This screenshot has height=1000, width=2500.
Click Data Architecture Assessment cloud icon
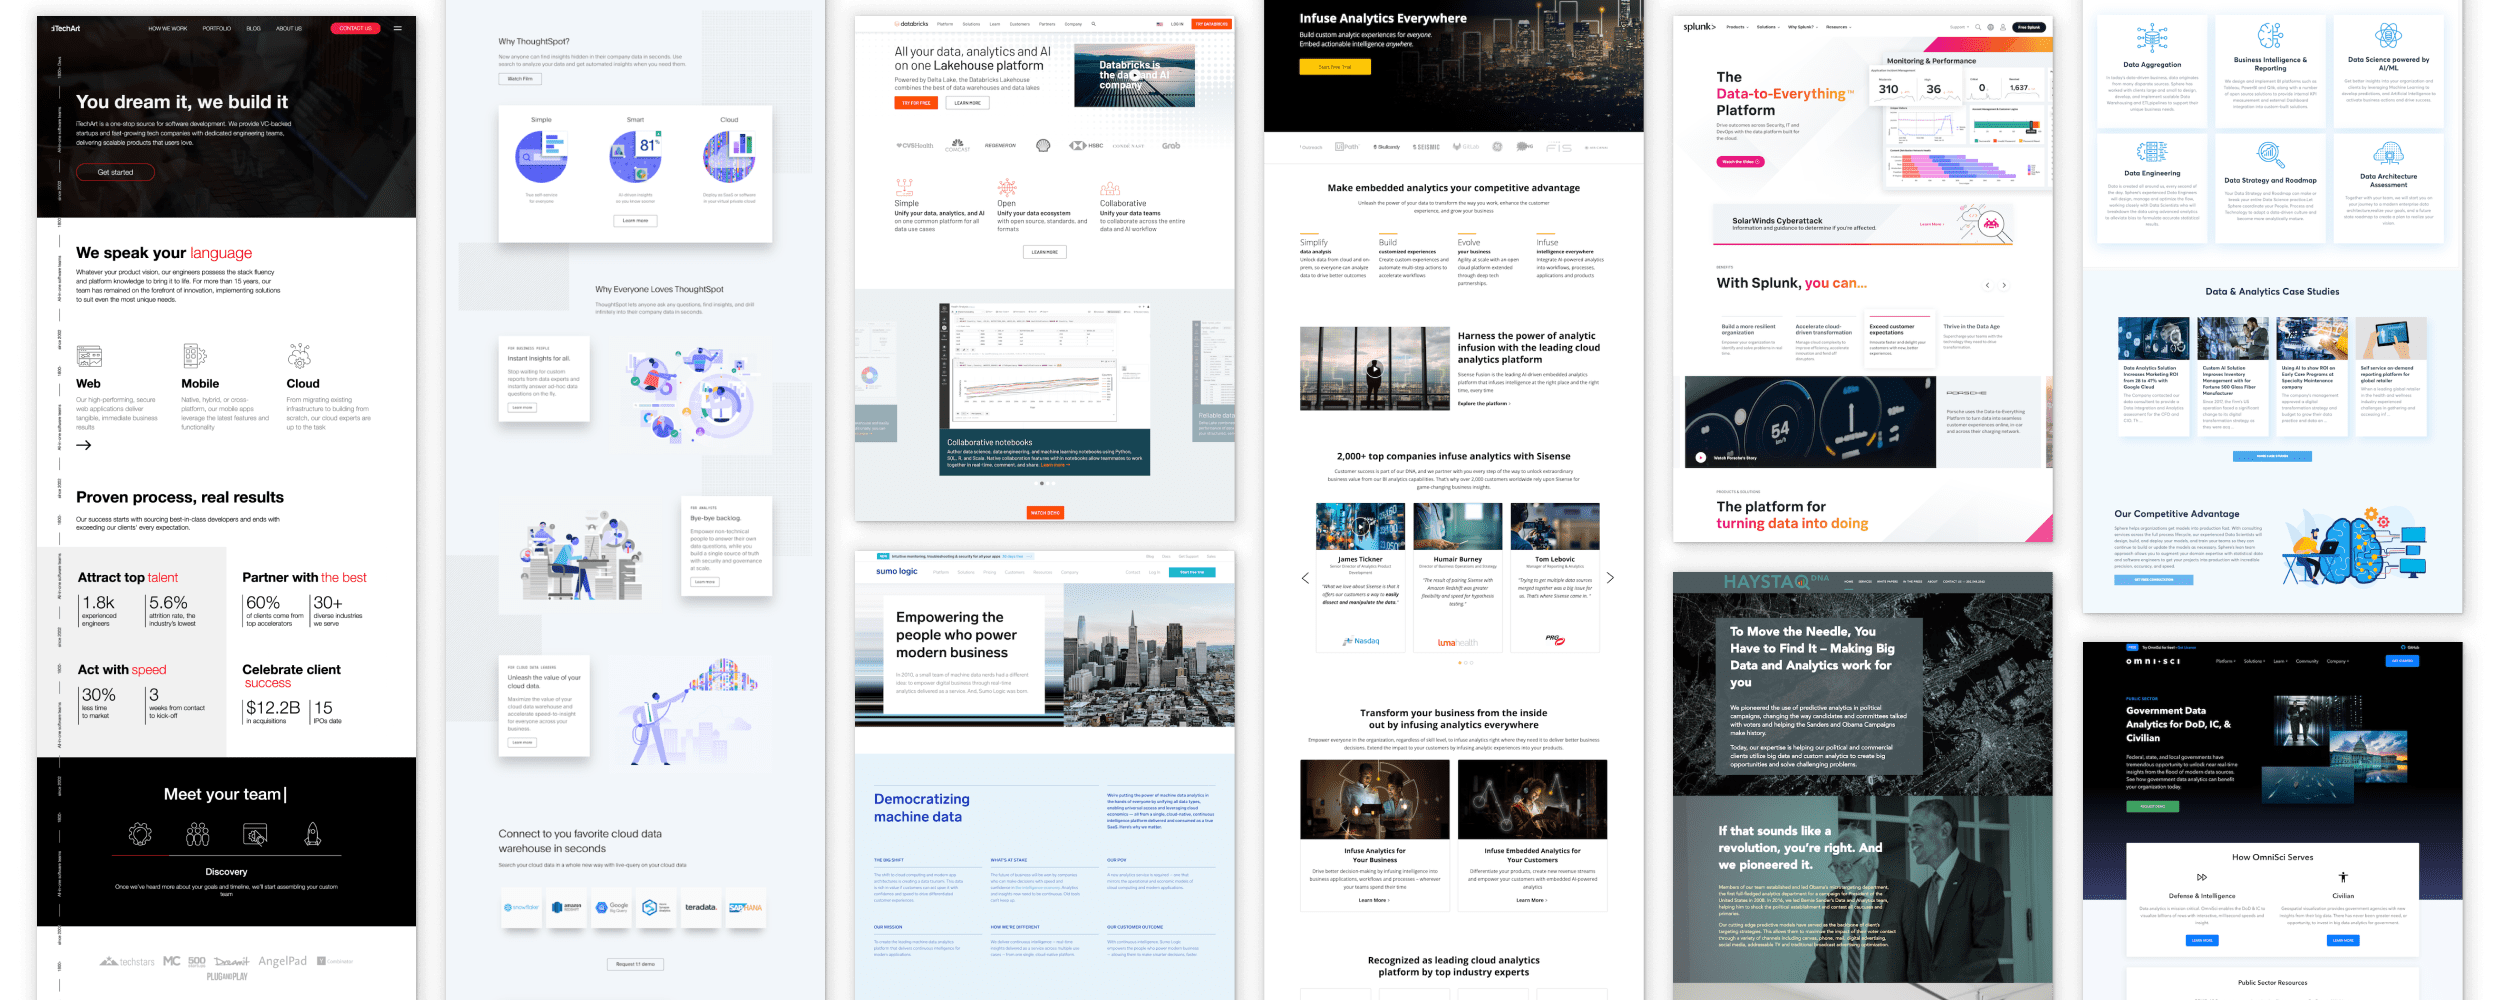click(2388, 153)
